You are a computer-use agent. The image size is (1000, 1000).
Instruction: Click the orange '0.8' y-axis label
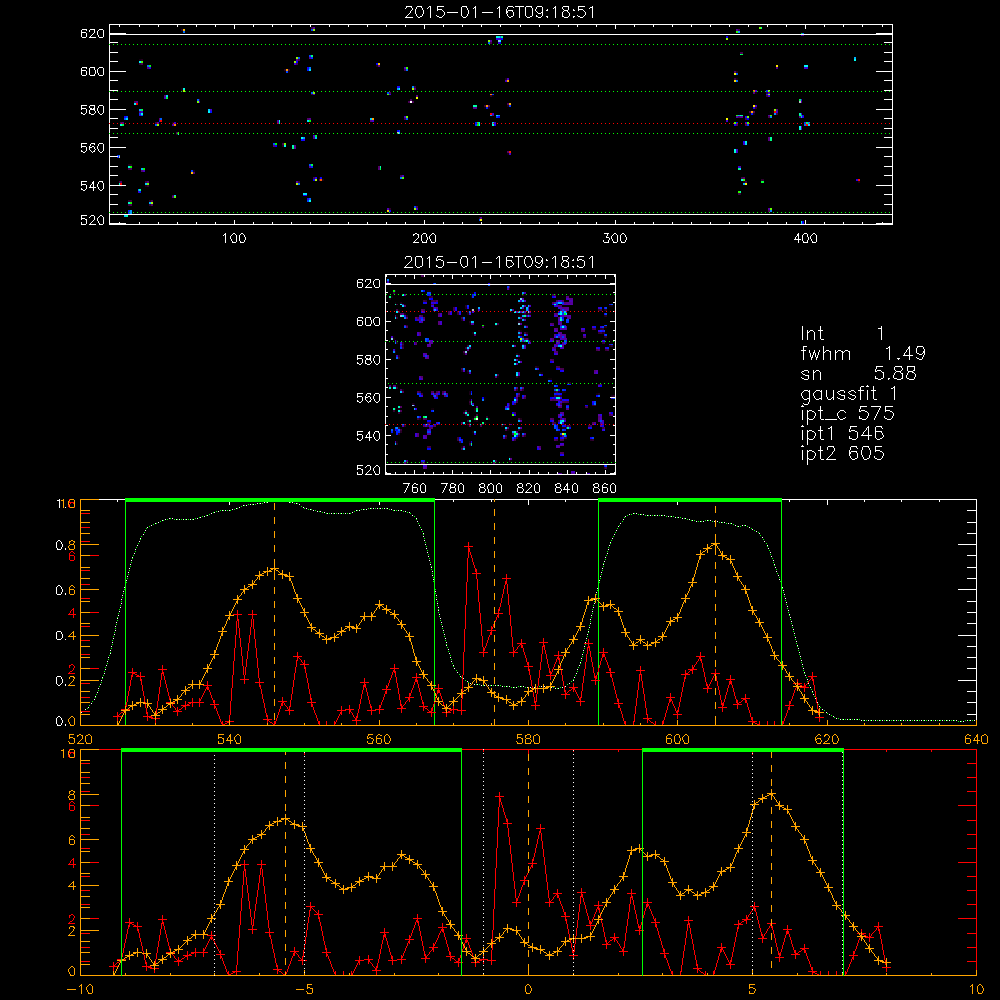[x=65, y=545]
